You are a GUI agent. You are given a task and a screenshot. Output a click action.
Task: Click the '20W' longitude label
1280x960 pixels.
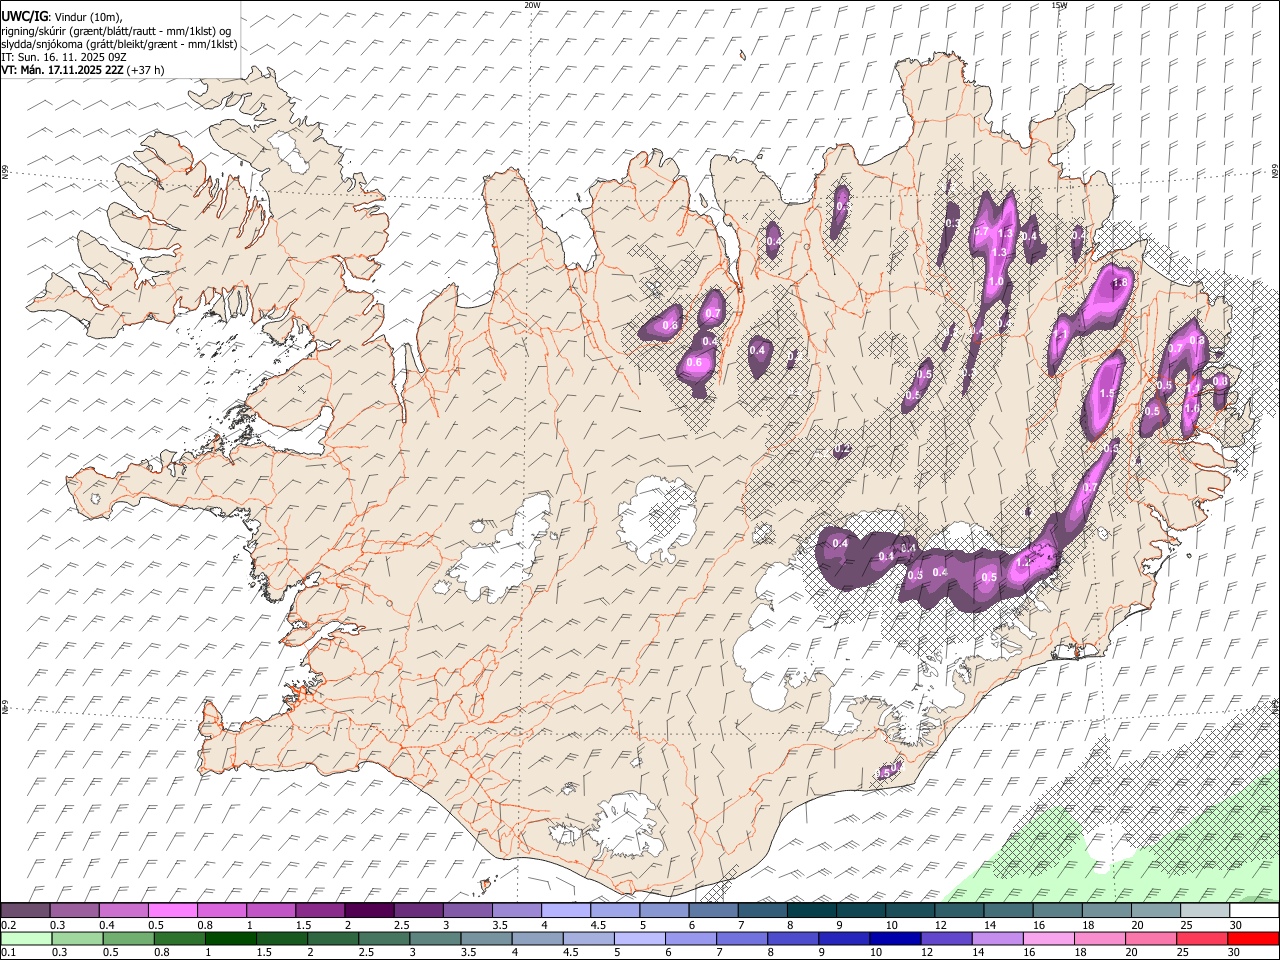coord(532,5)
